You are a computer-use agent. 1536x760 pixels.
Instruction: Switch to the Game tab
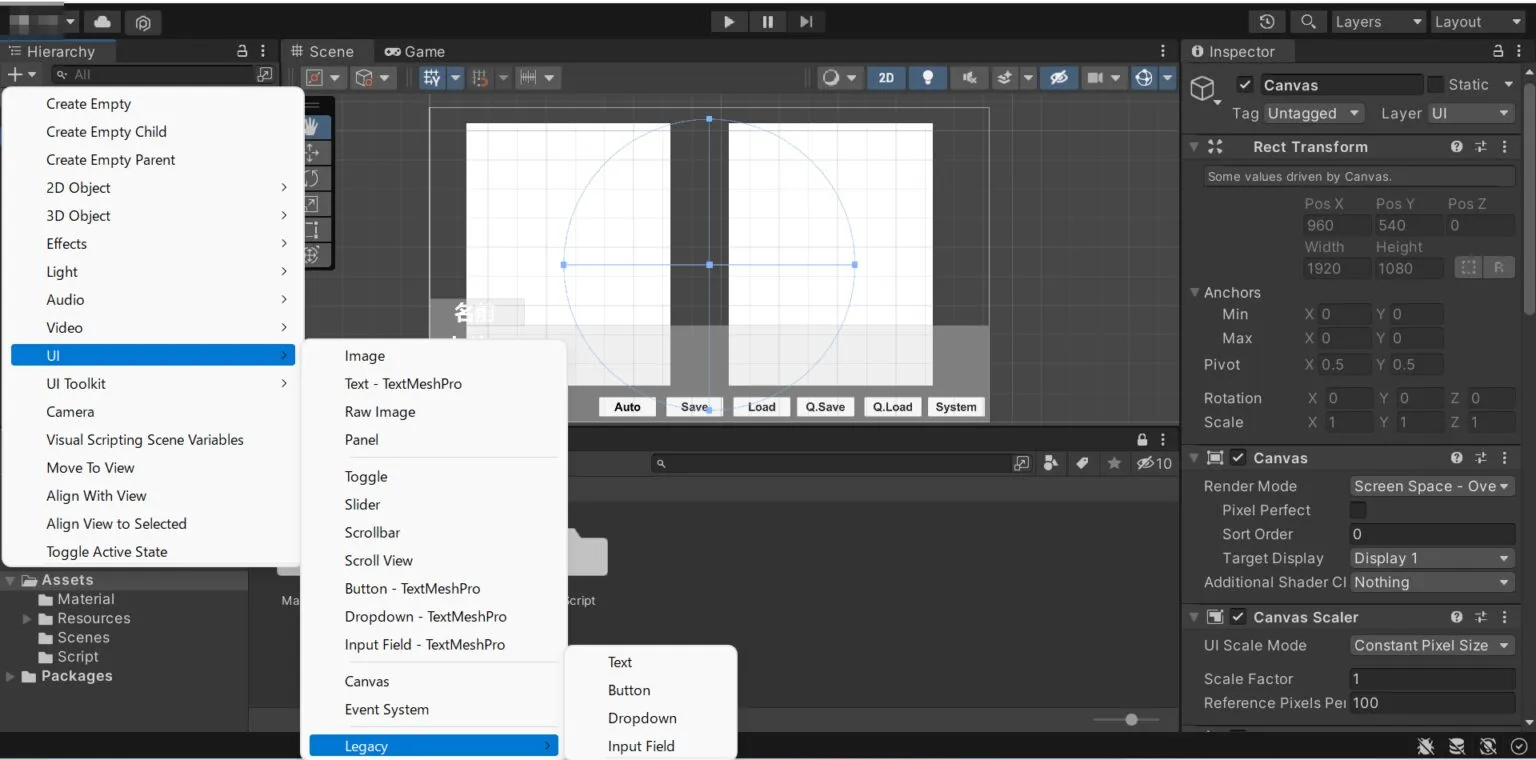pyautogui.click(x=415, y=52)
